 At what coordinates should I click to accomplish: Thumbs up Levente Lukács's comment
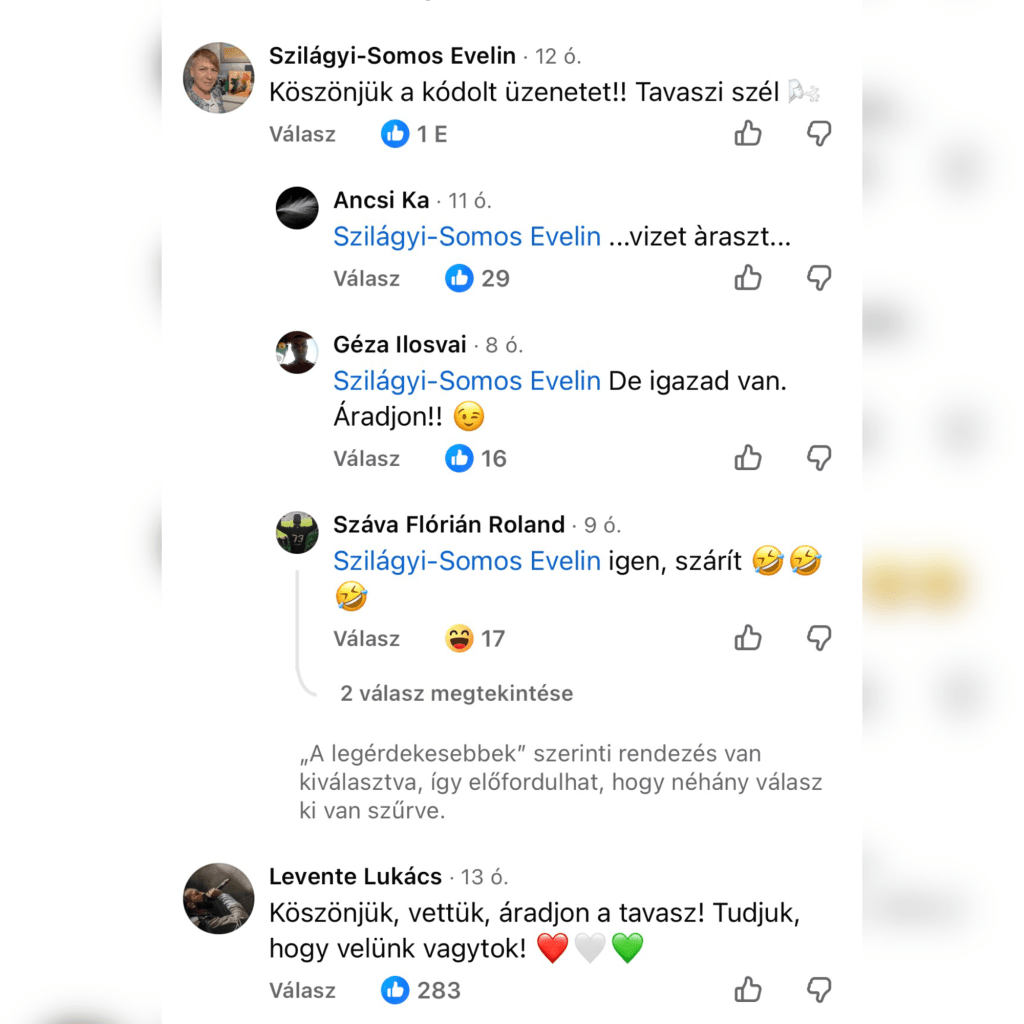[748, 989]
